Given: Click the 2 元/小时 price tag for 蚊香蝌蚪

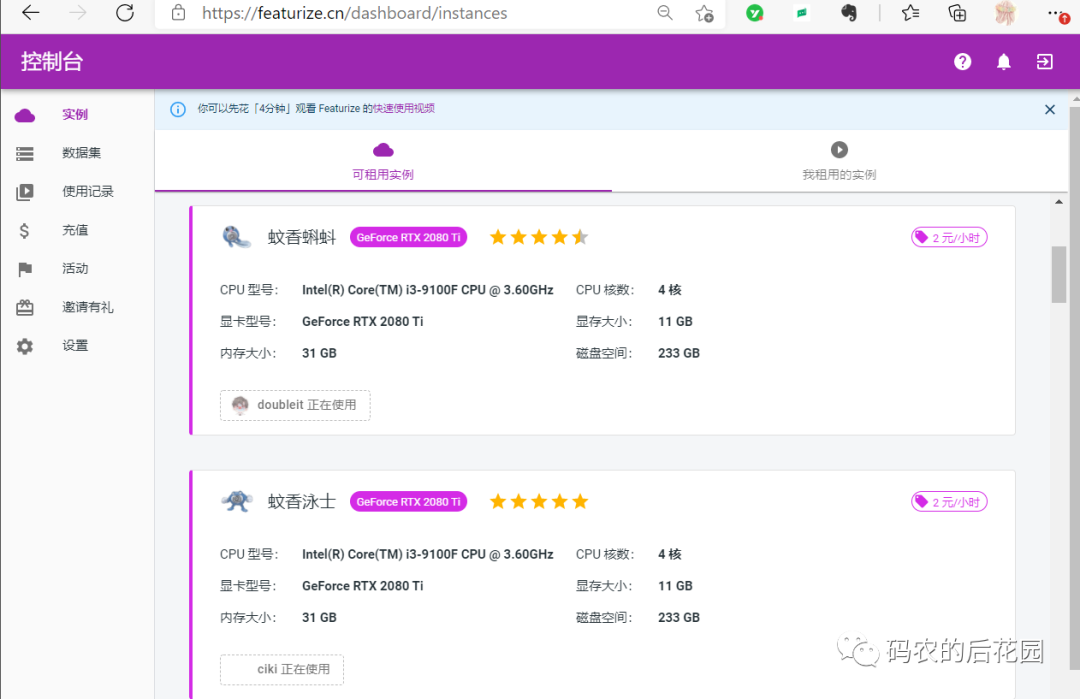Looking at the screenshot, I should pyautogui.click(x=949, y=238).
